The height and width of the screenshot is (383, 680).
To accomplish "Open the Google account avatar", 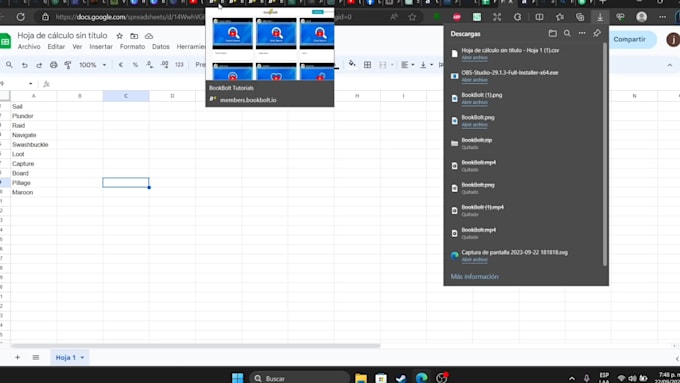I will (x=673, y=39).
